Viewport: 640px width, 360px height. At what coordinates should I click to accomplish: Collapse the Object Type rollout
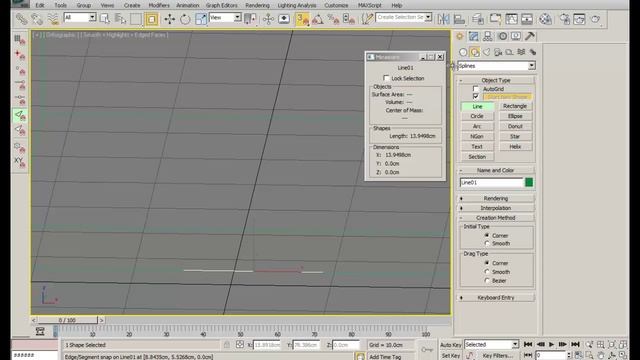click(496, 80)
